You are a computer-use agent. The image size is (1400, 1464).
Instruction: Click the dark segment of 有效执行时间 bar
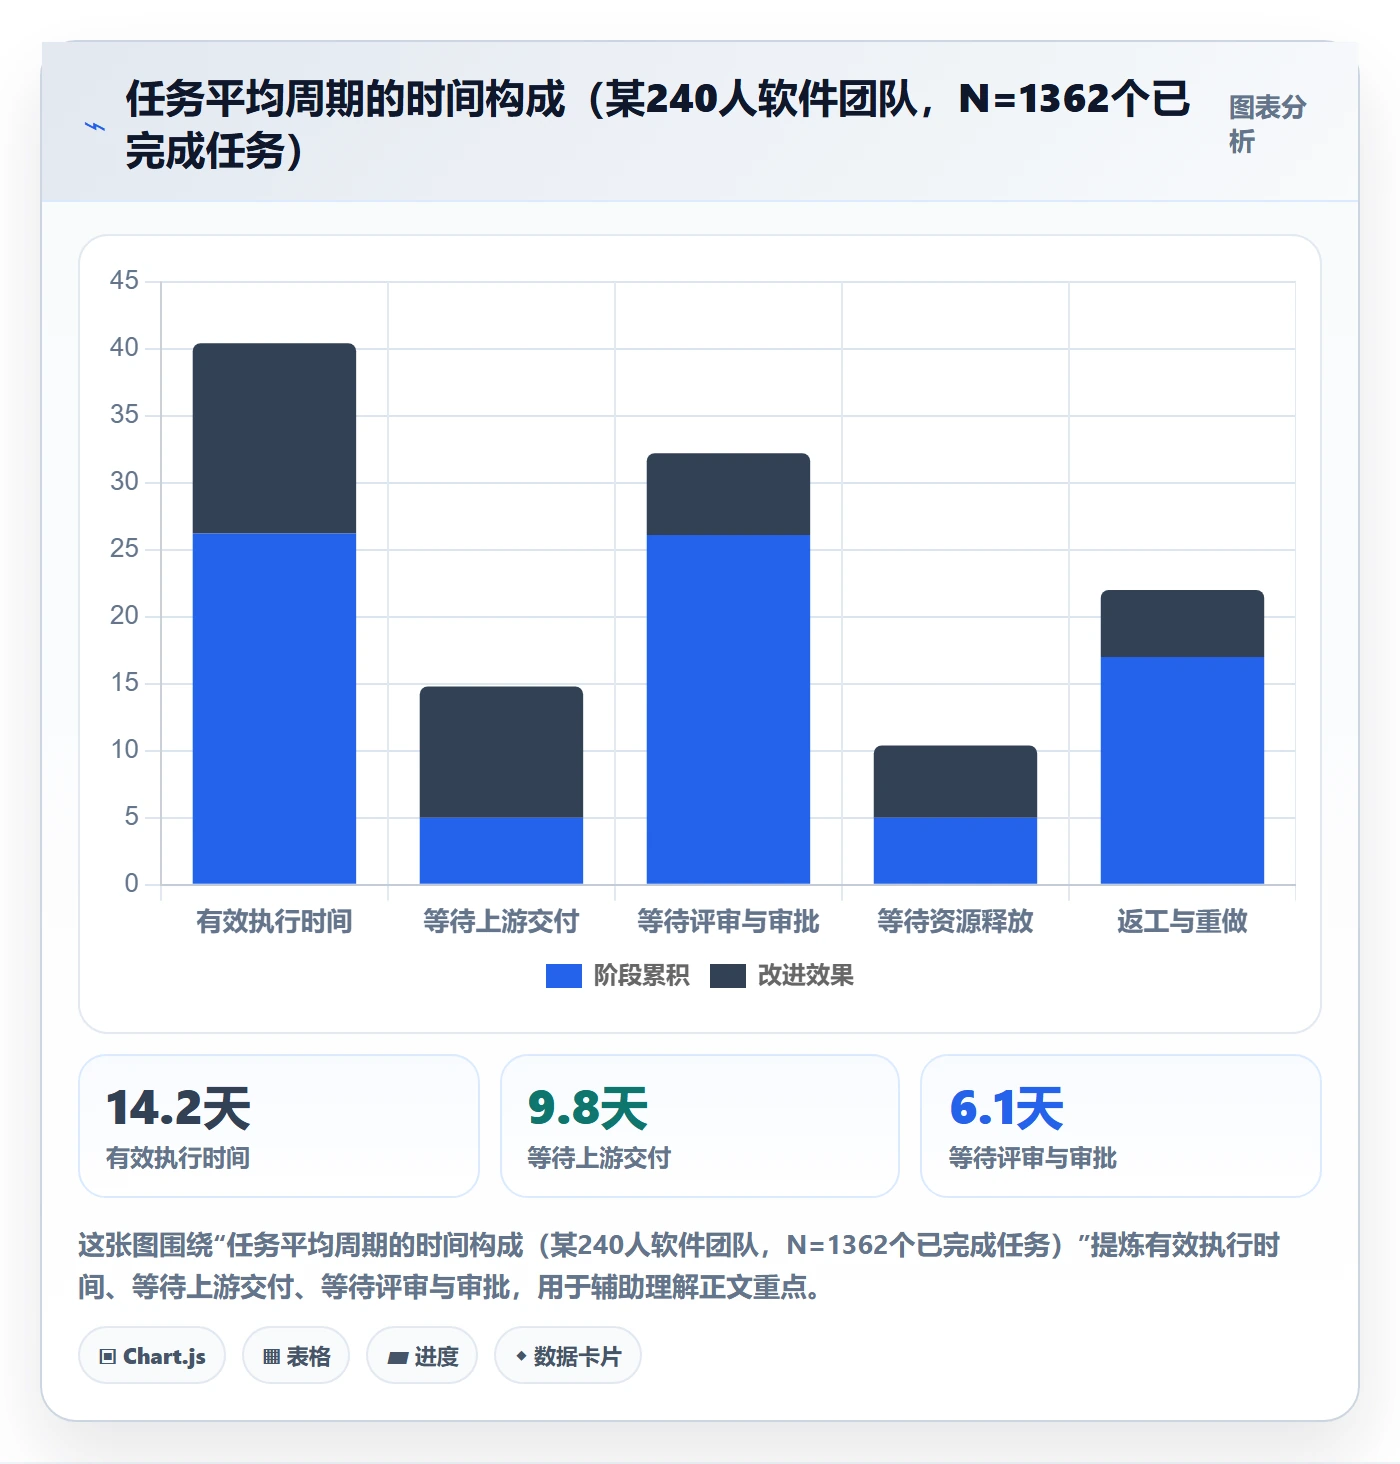coord(274,438)
